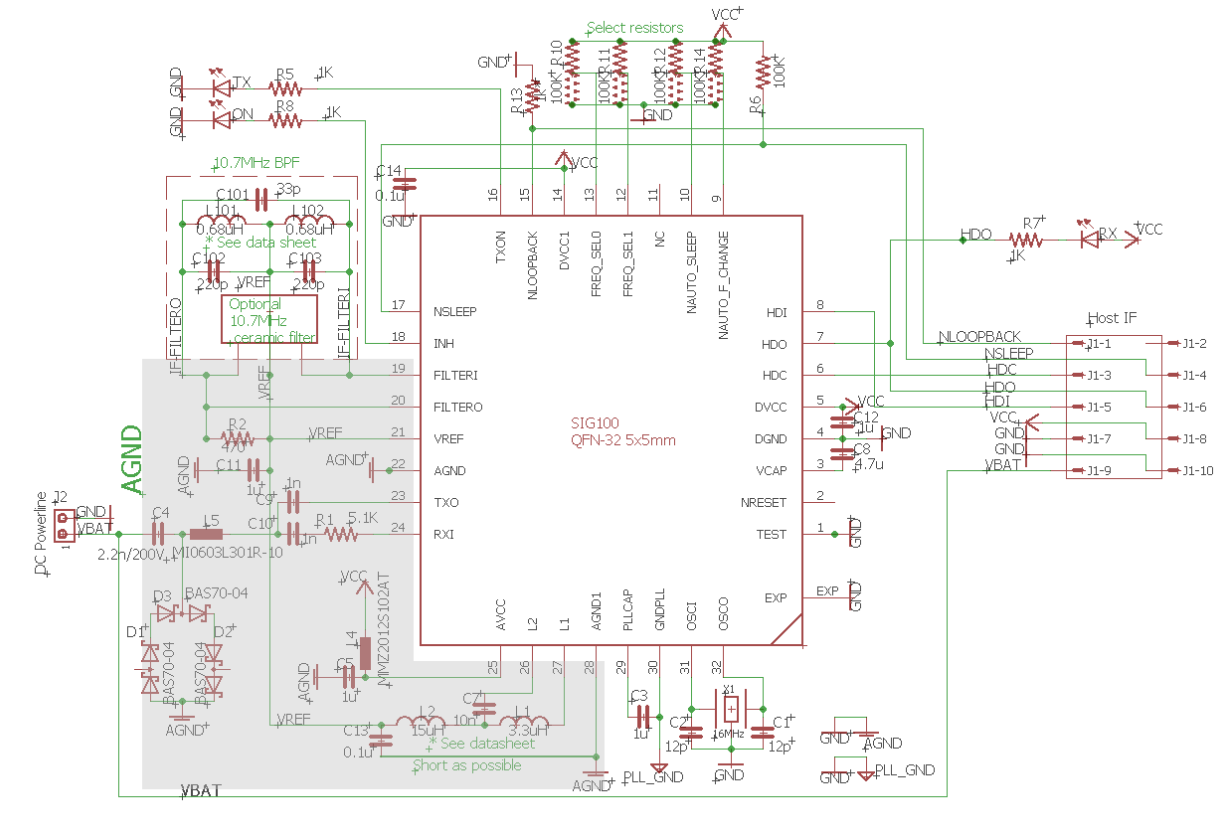Click capacitor C14 0.1u symbol
The image size is (1224, 817).
coord(408,184)
